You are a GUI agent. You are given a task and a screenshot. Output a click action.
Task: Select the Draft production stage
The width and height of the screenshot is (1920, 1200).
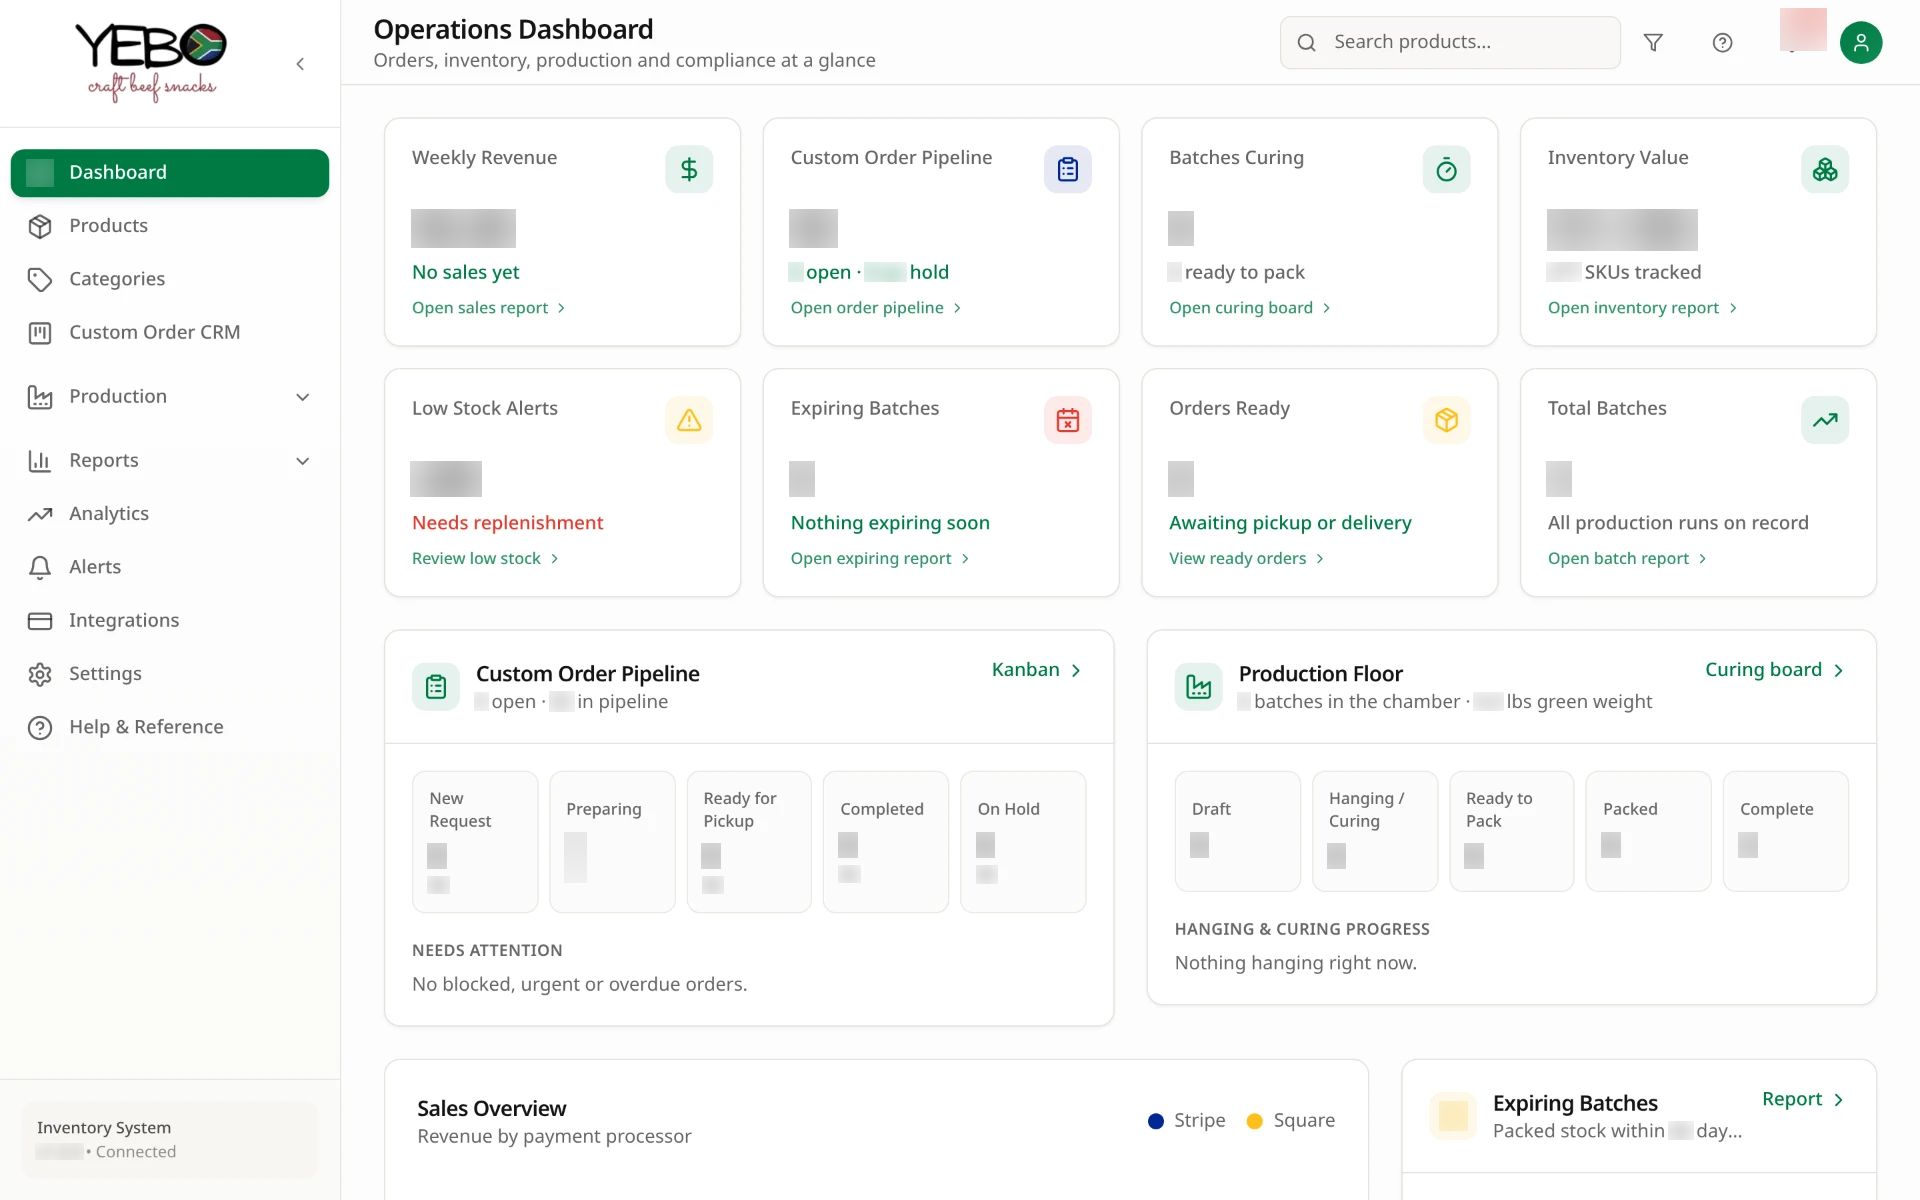click(x=1238, y=831)
